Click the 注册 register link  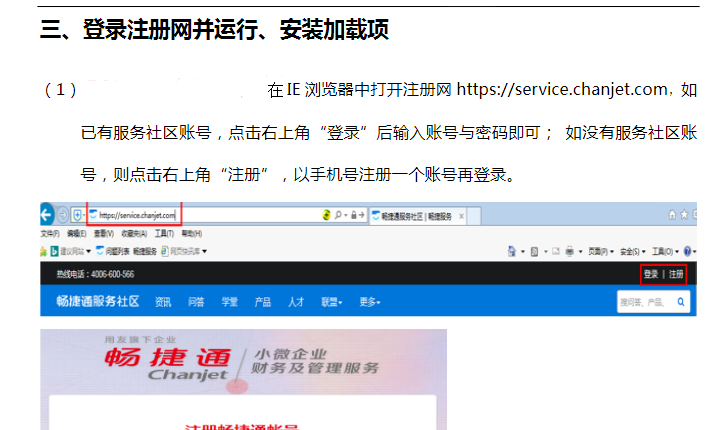pyautogui.click(x=676, y=274)
